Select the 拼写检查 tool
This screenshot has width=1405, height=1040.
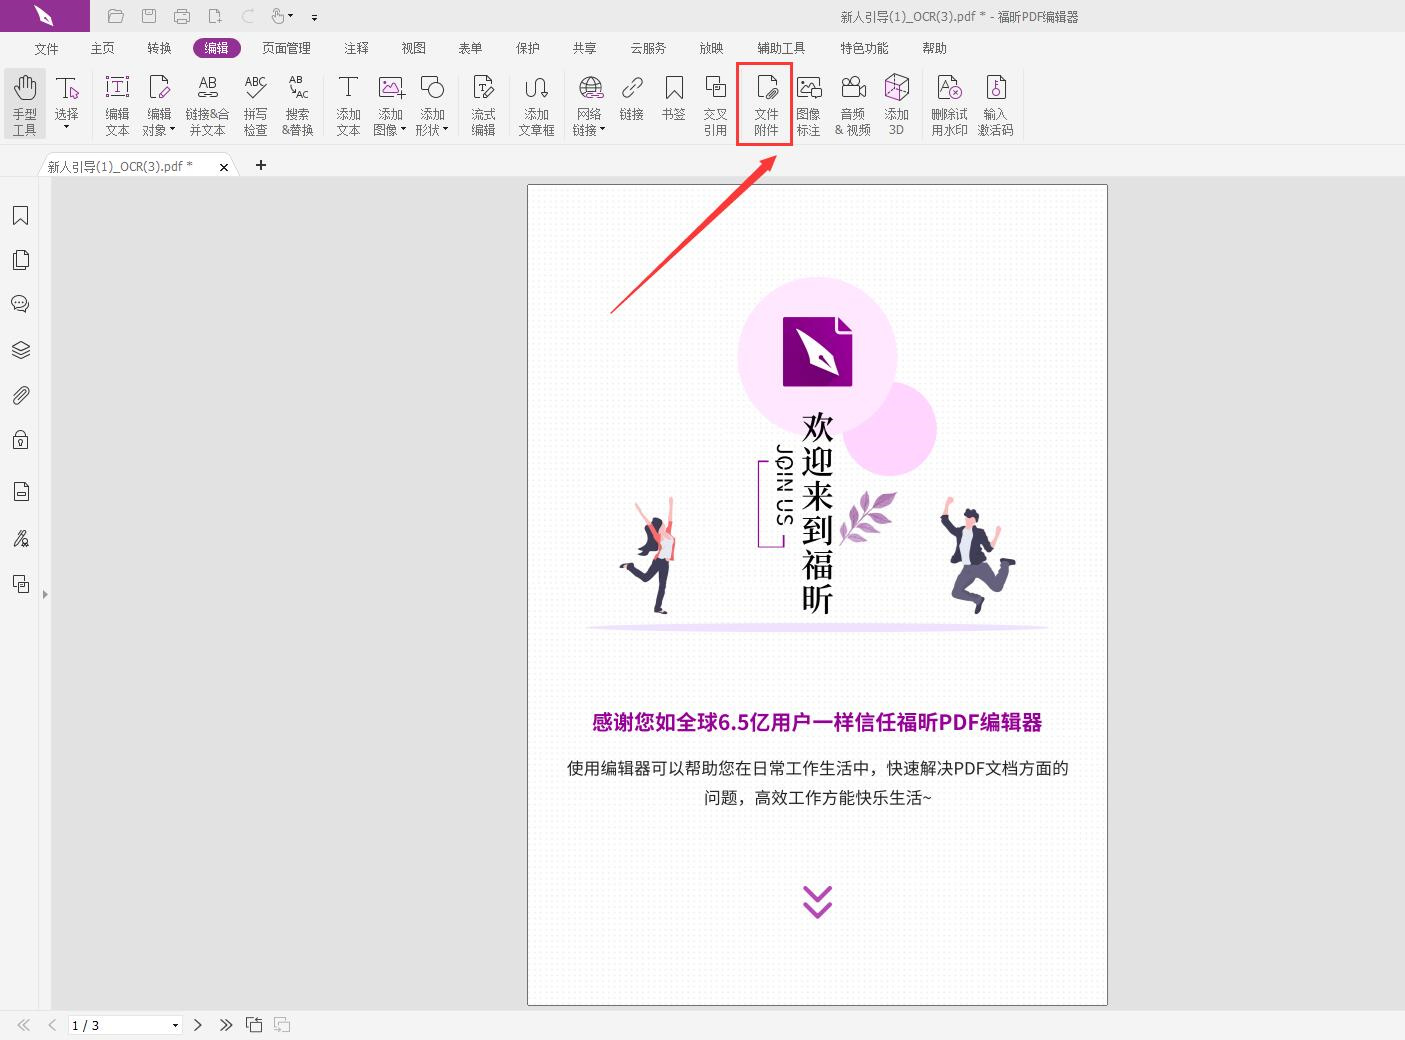256,104
